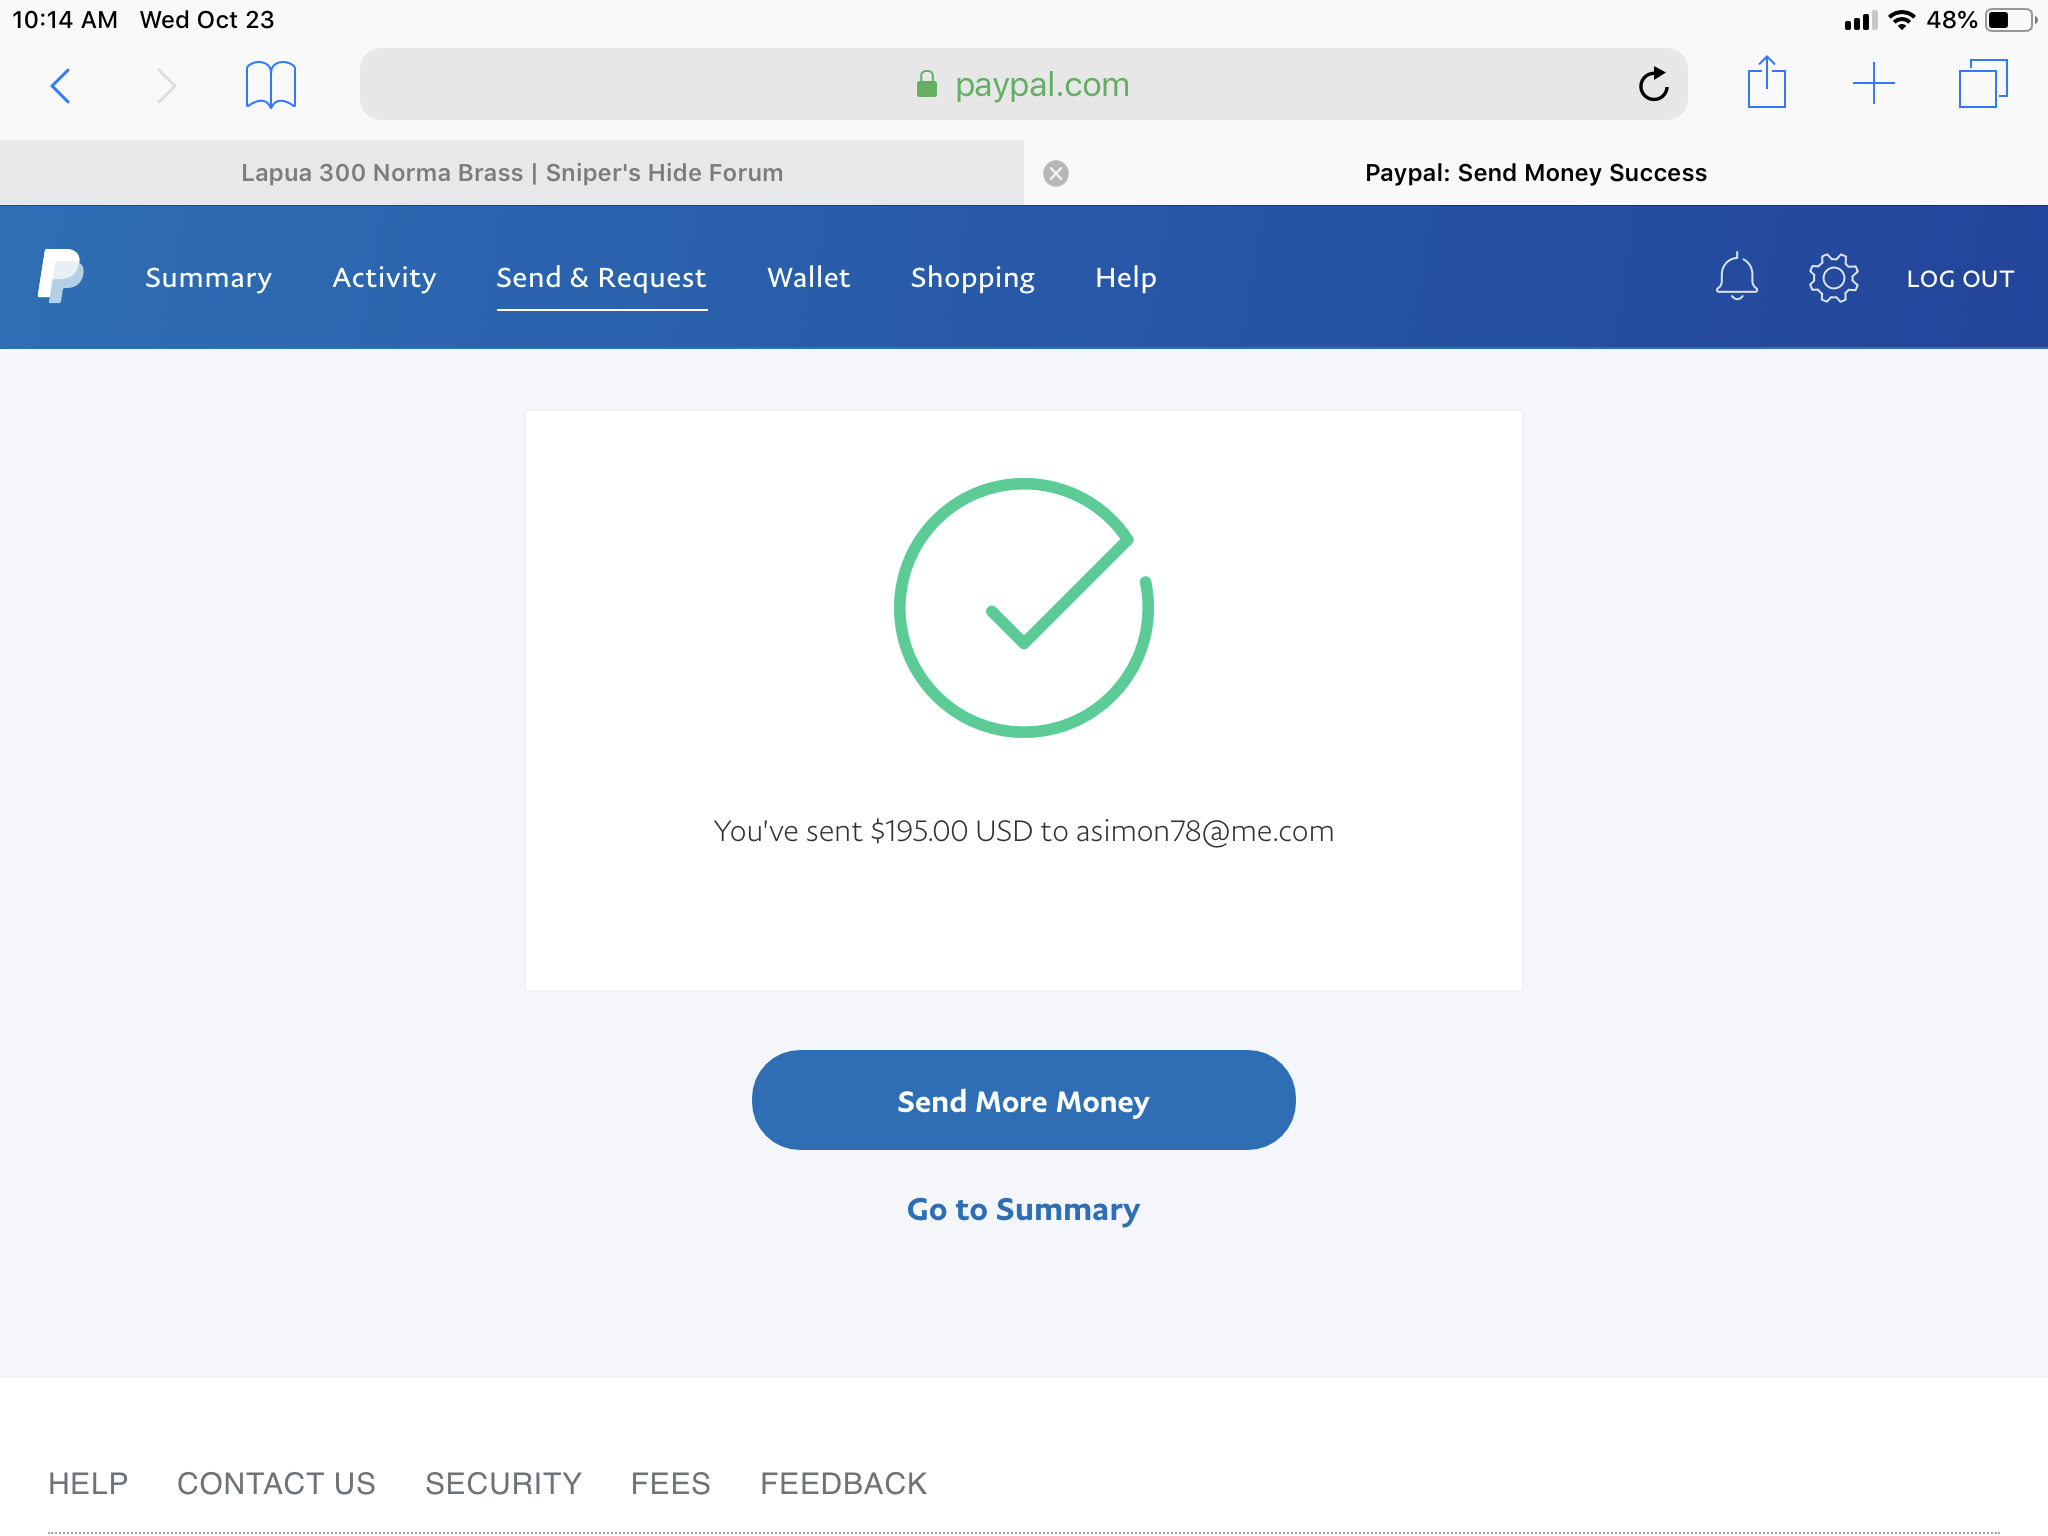Open Send & Request menu

[x=601, y=278]
